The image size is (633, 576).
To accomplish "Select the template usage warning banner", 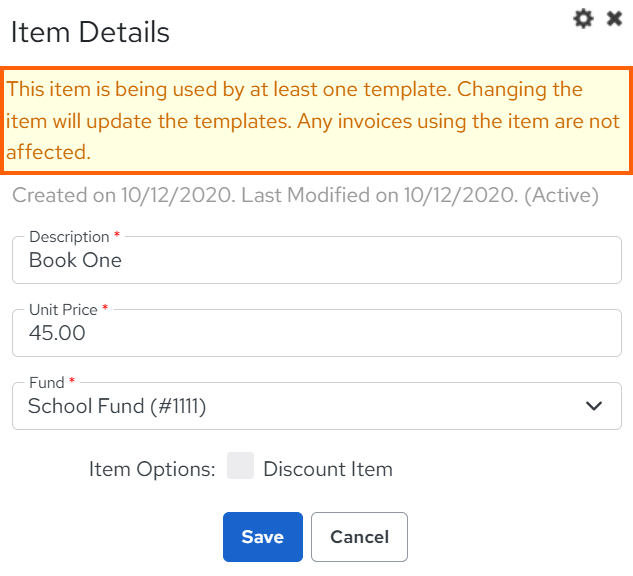I will coord(316,121).
